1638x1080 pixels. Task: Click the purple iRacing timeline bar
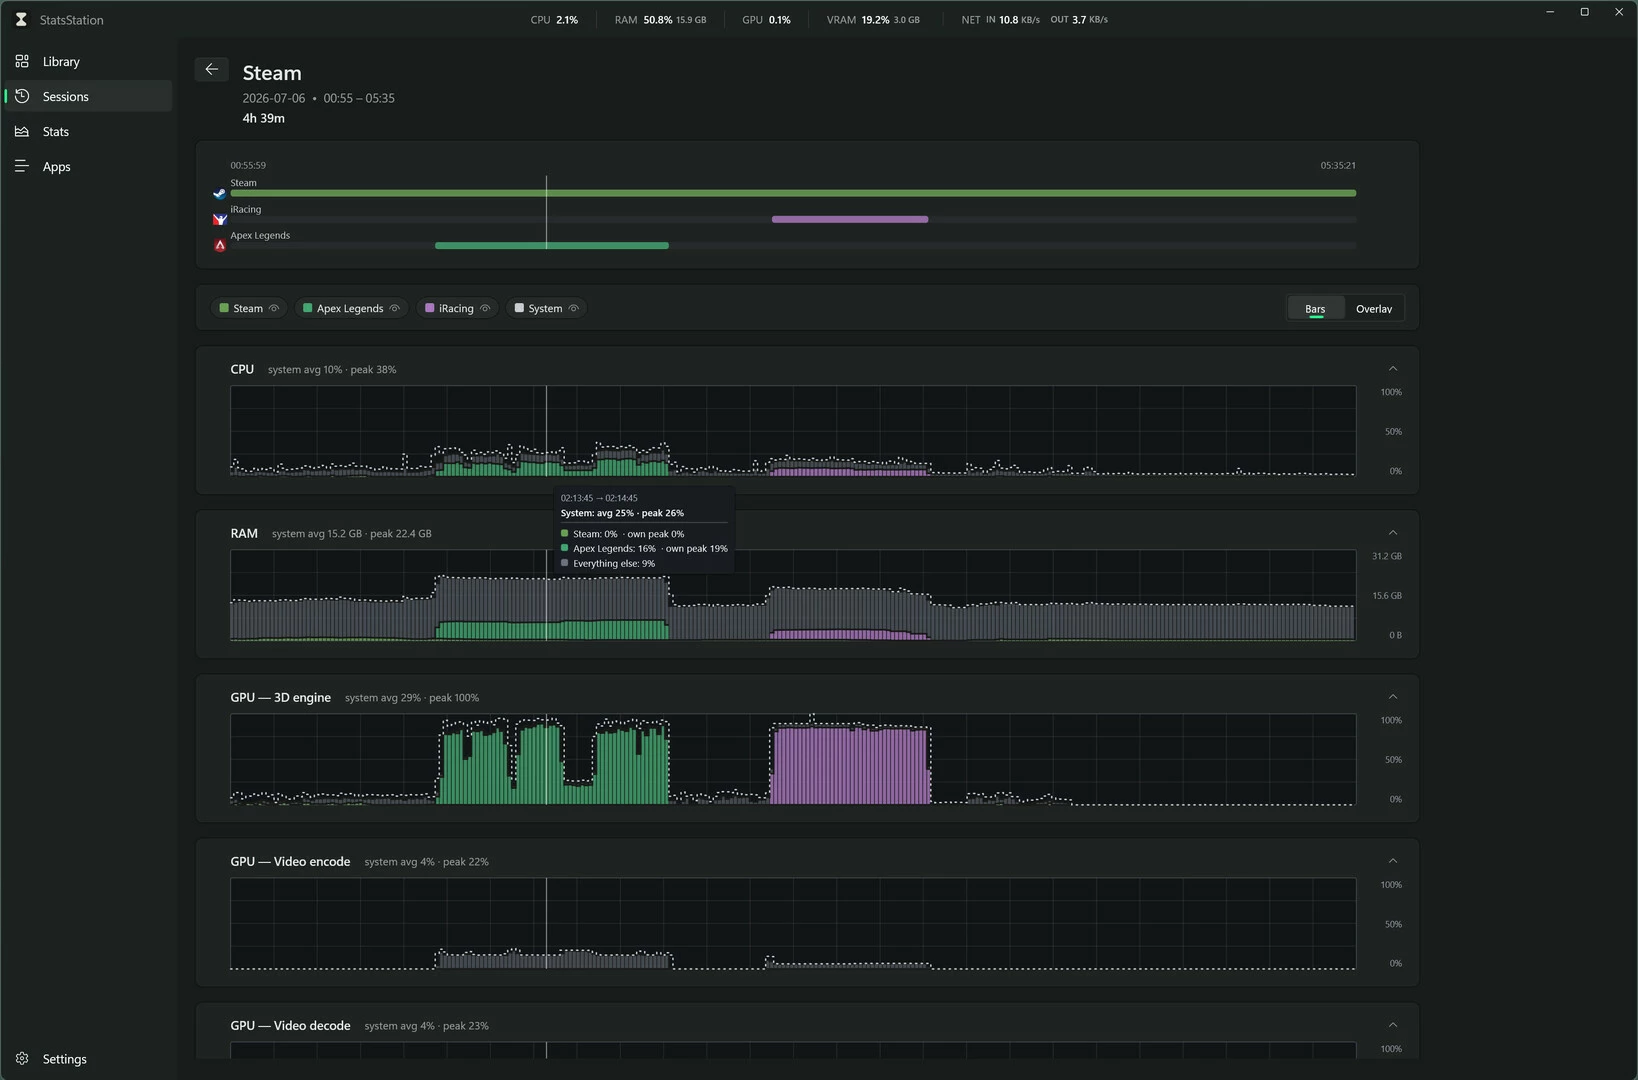(850, 219)
